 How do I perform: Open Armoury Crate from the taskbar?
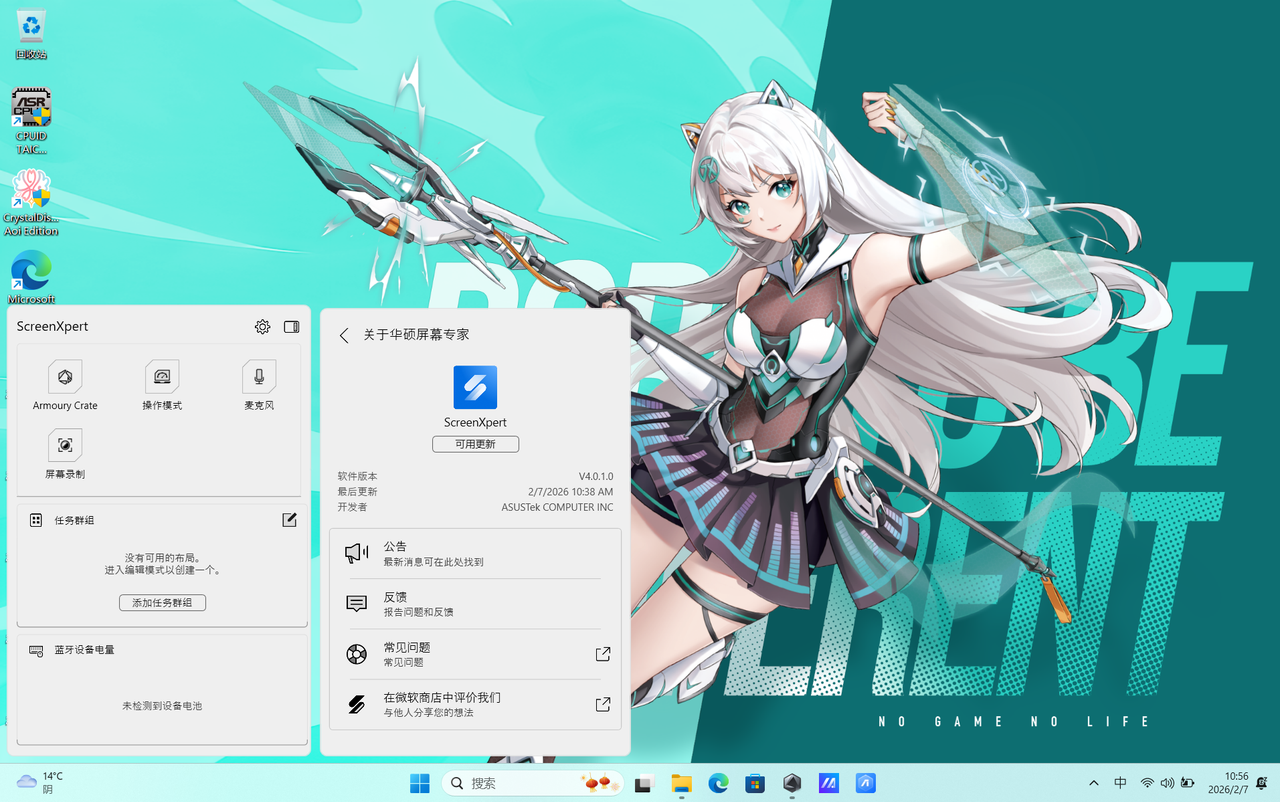(792, 783)
